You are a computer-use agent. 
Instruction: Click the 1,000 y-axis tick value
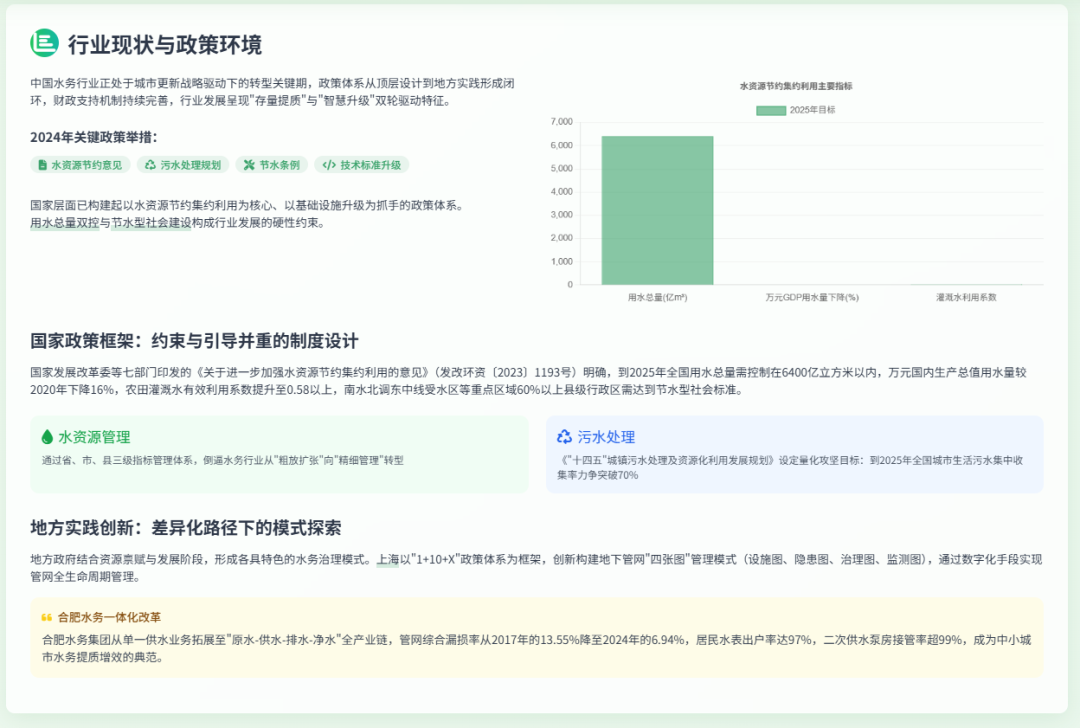coord(561,262)
